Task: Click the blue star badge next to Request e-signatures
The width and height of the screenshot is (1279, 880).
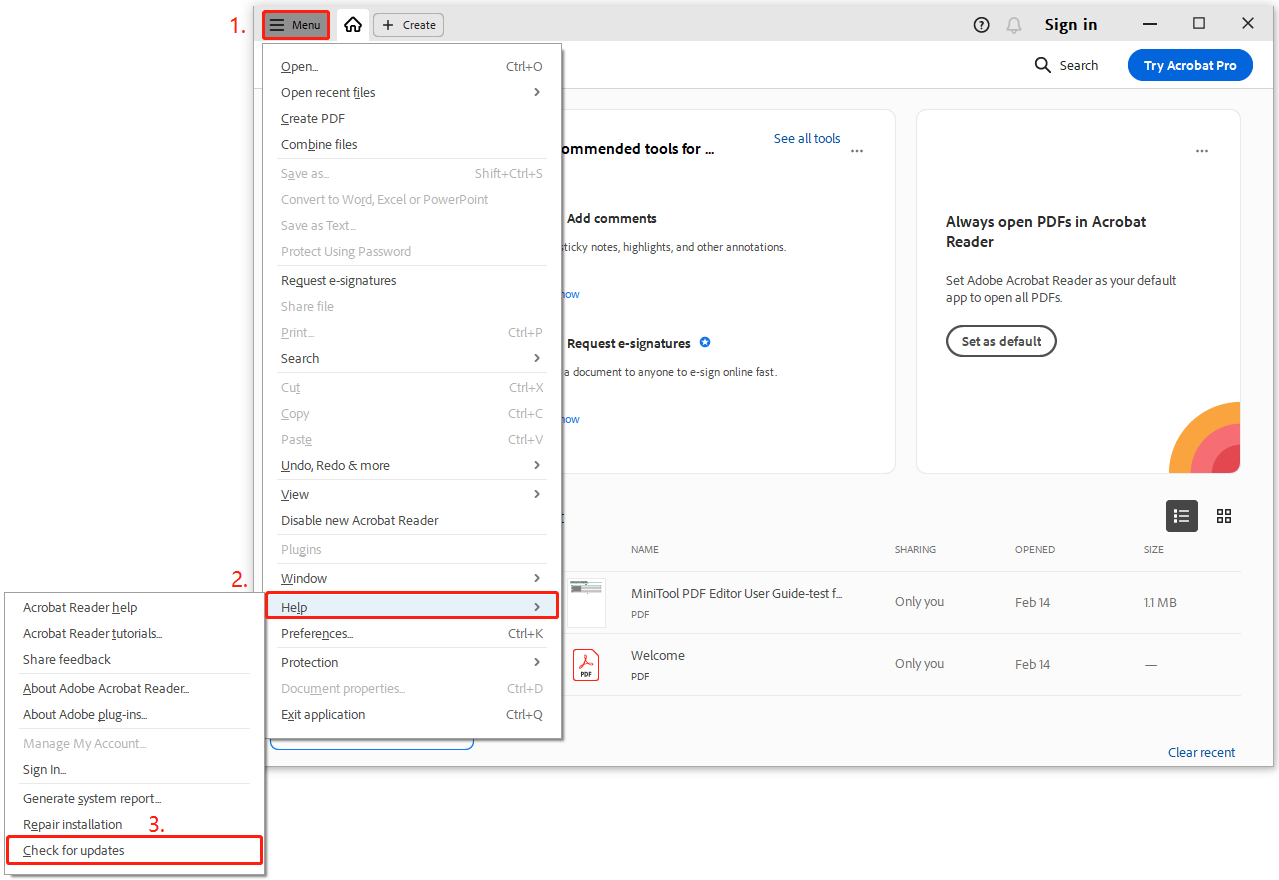Action: coord(705,342)
